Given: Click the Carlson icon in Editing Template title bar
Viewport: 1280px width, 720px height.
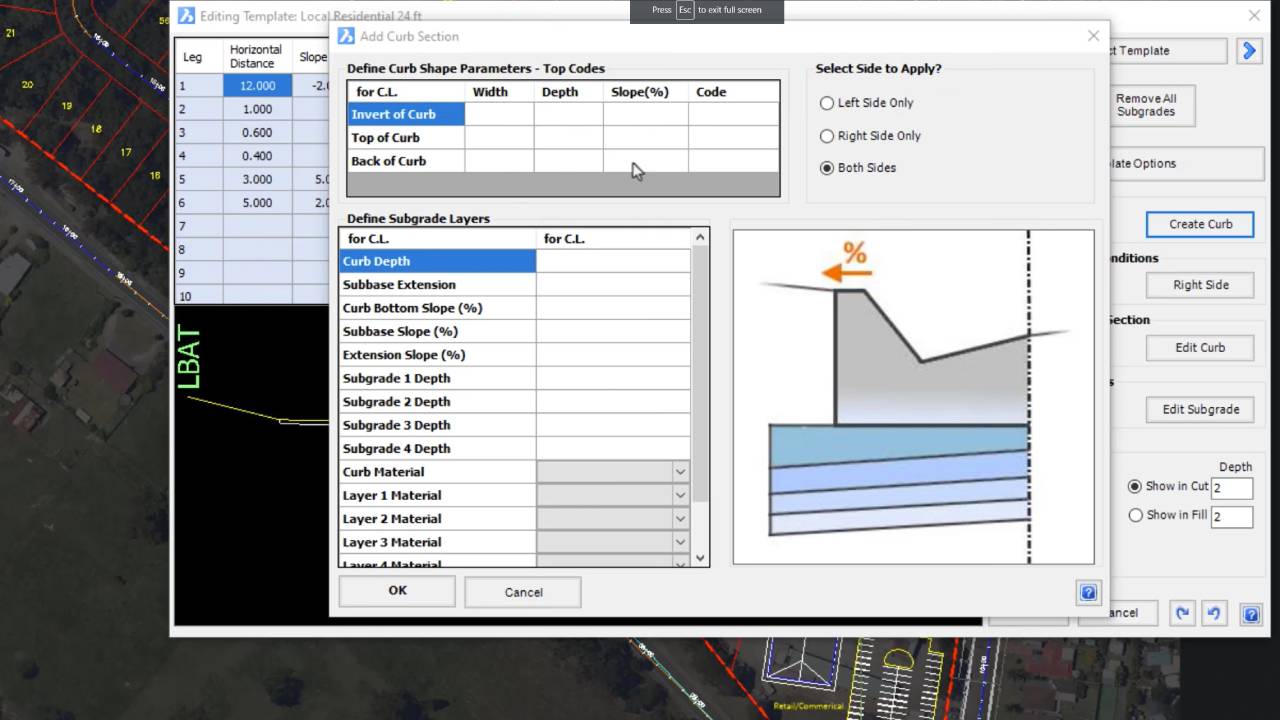Looking at the screenshot, I should (x=186, y=16).
